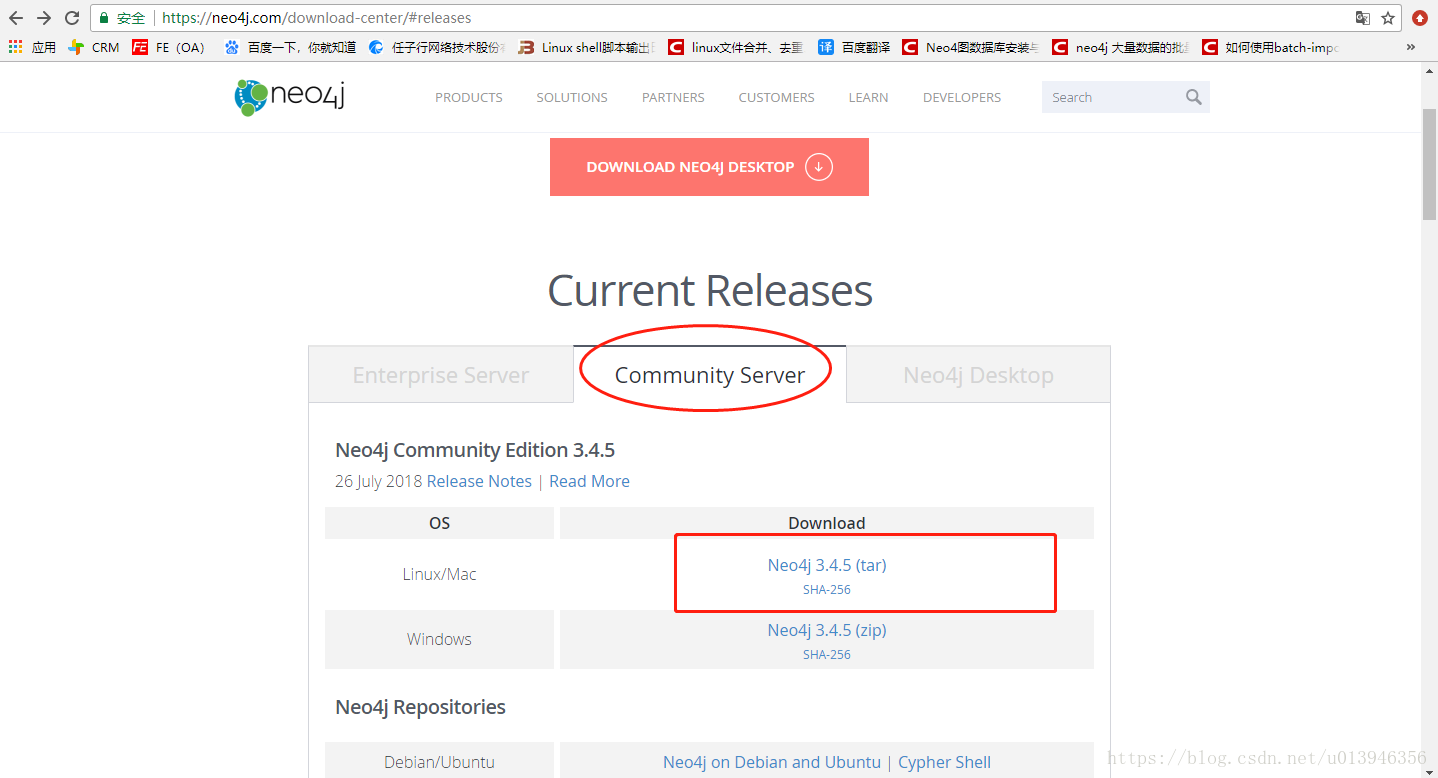Show more bookmarks with chevron

click(1411, 47)
